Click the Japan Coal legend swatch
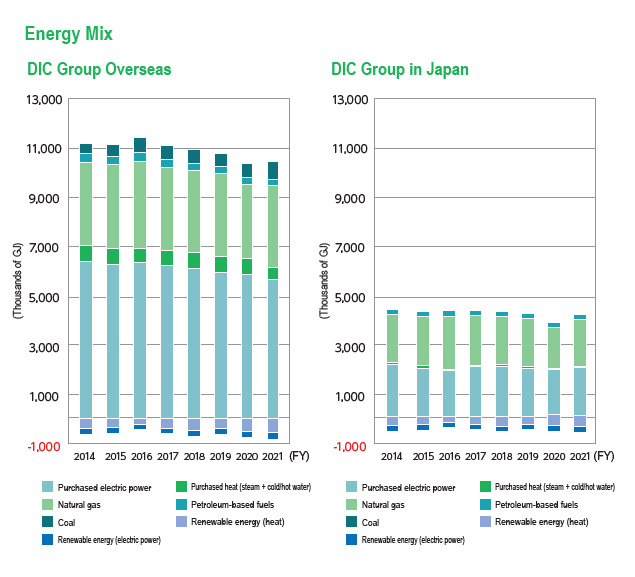The height and width of the screenshot is (577, 635). pos(352,522)
